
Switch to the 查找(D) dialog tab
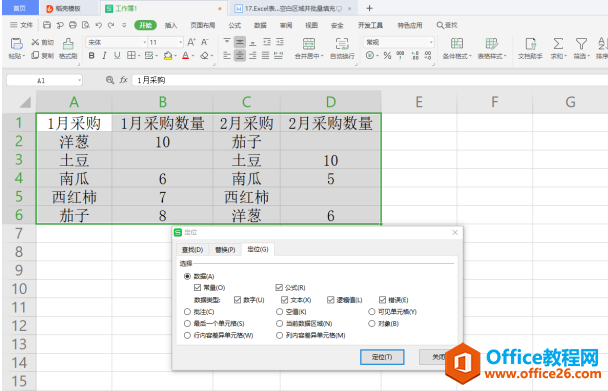[193, 249]
